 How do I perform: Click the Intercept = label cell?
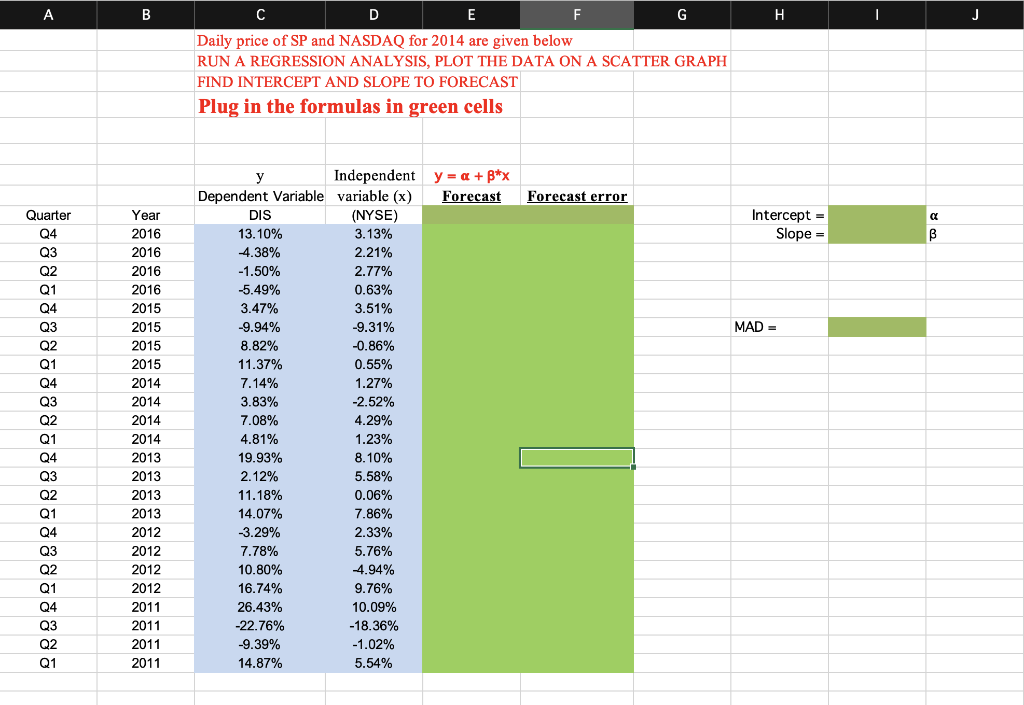coord(780,214)
